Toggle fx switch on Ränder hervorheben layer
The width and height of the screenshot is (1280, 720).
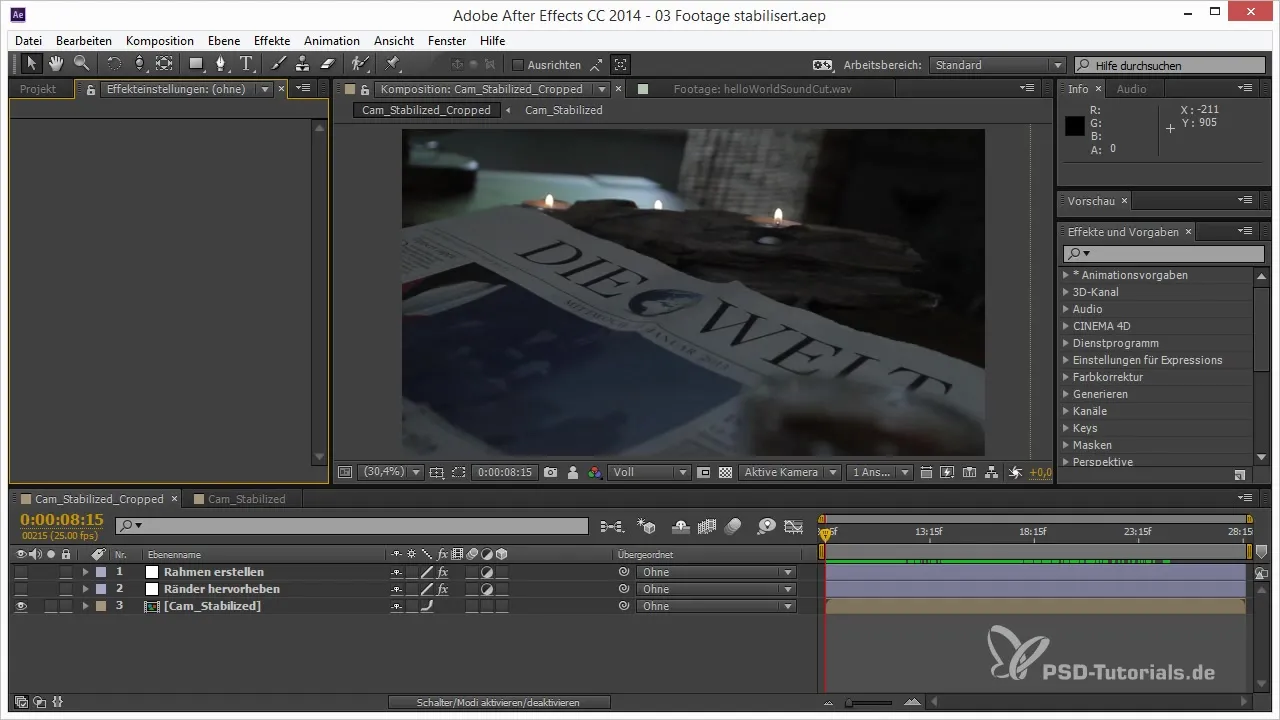click(442, 589)
